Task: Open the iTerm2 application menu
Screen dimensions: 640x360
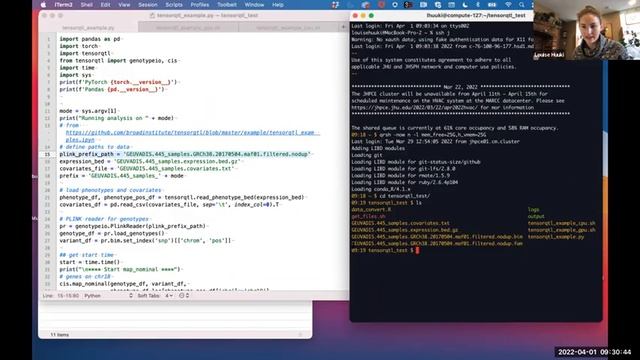Action: [x=63, y=5]
